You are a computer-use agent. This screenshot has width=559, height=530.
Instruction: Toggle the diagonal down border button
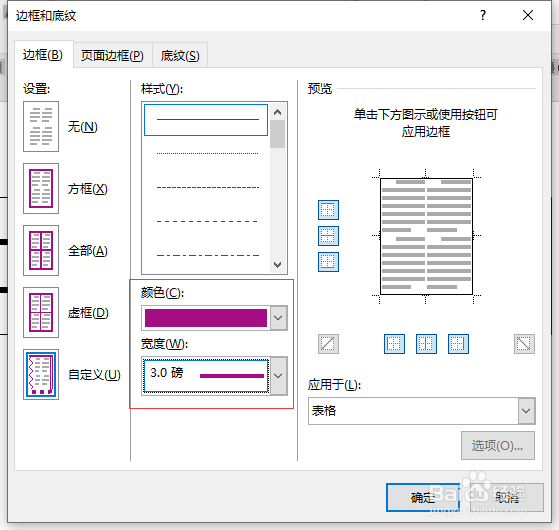[x=524, y=344]
